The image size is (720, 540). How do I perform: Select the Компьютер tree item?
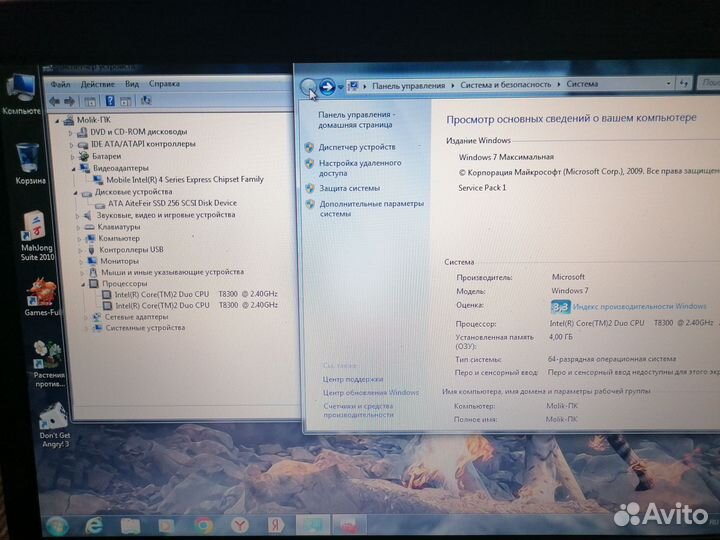119,238
